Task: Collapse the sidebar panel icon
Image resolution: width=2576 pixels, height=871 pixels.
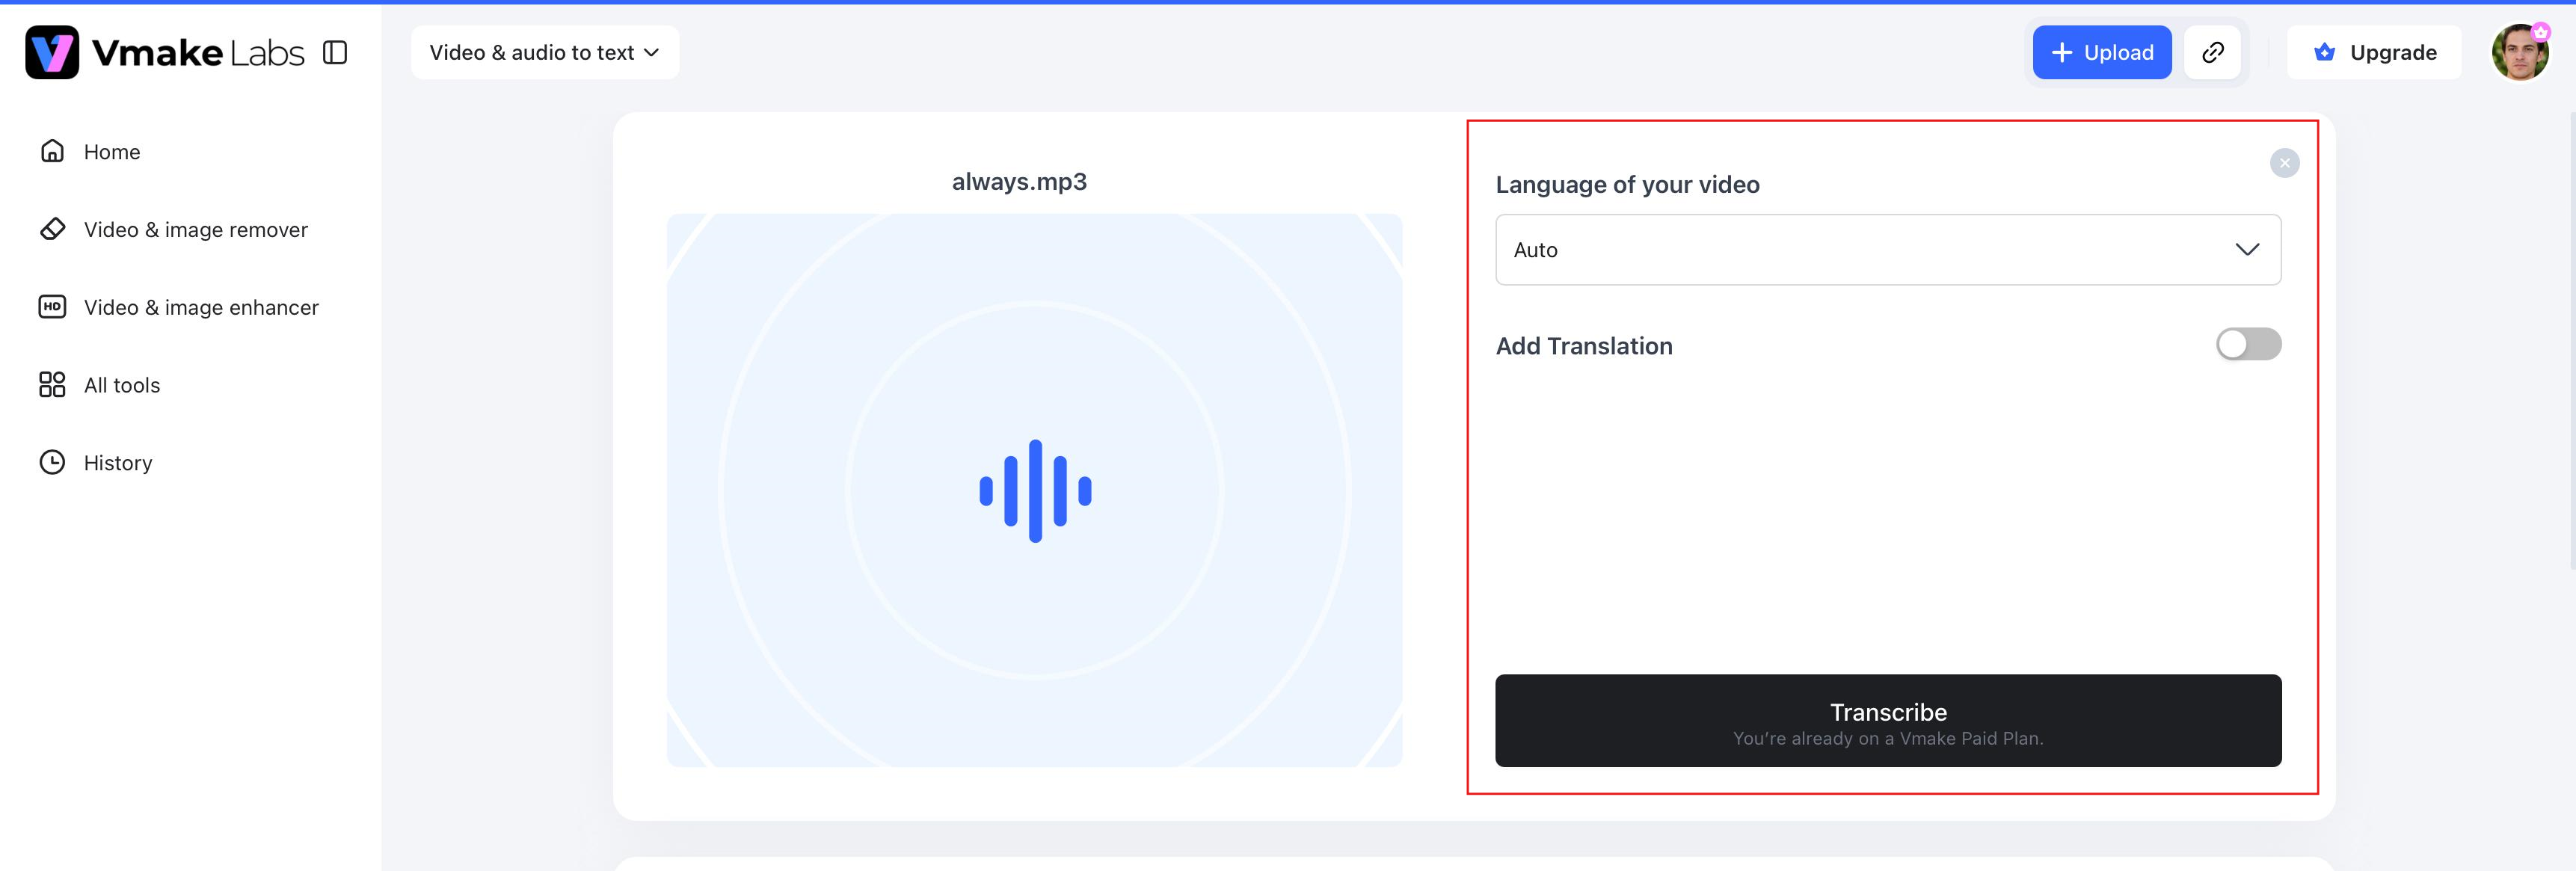Action: (335, 52)
